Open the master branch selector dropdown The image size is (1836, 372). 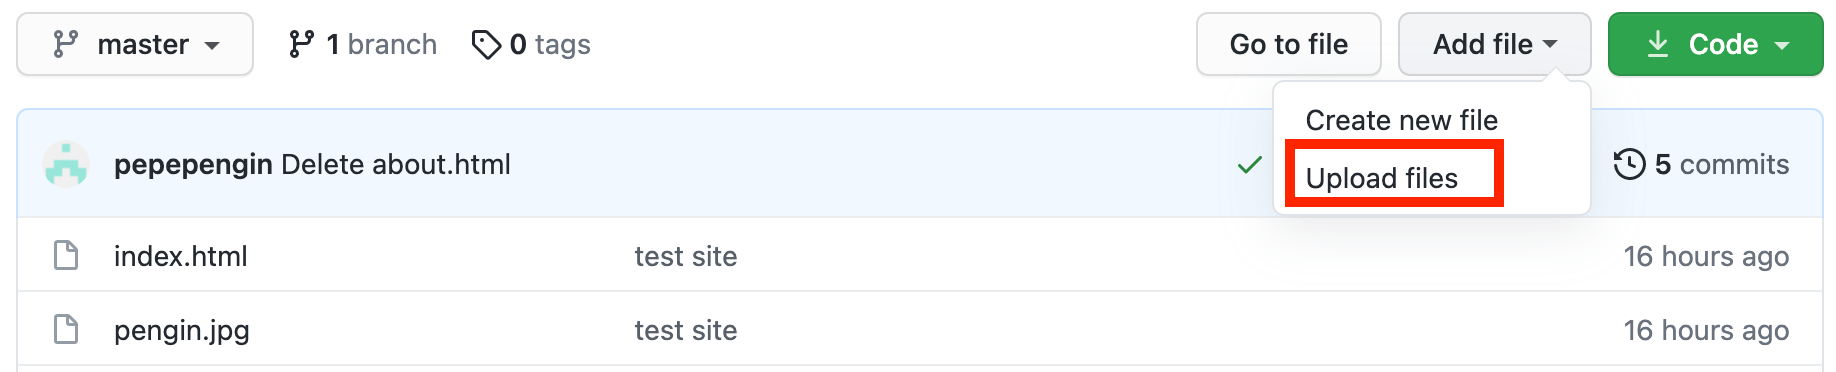tap(135, 44)
